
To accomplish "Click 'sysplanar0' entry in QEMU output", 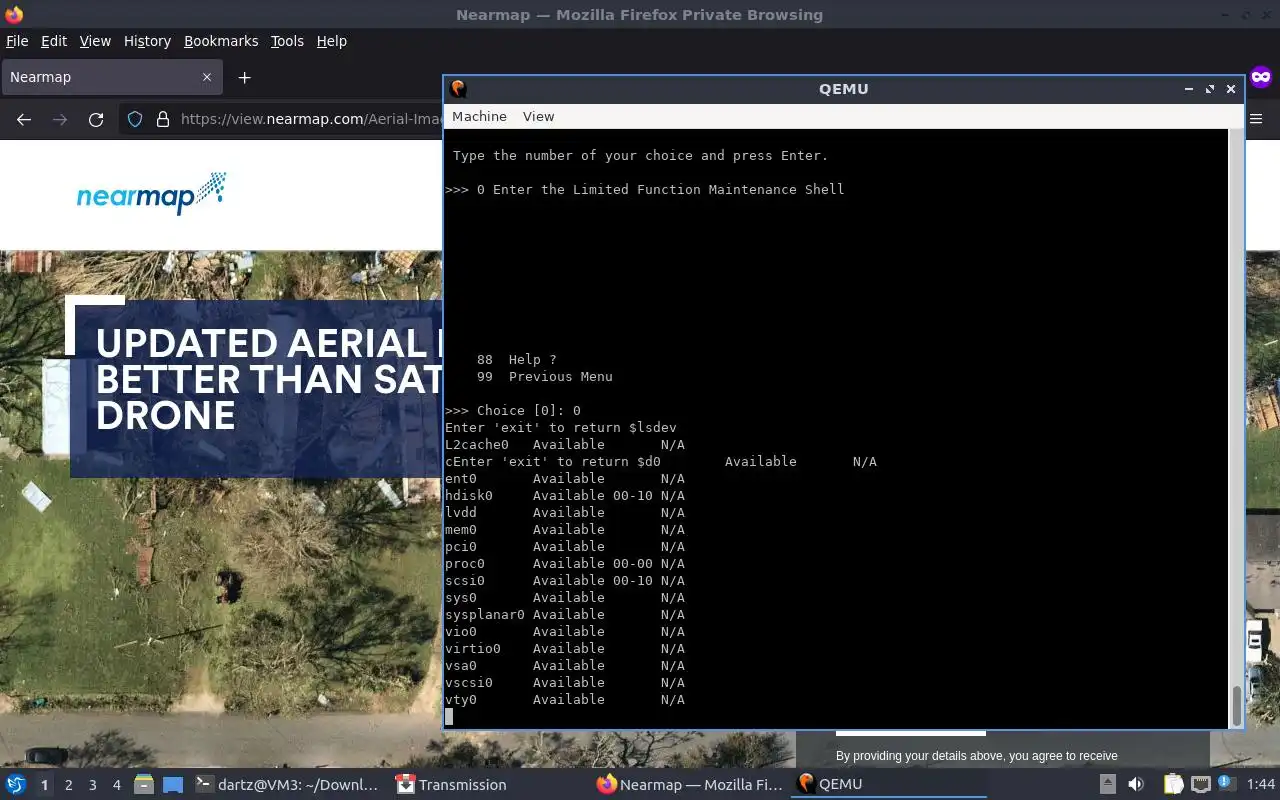I will tap(565, 614).
